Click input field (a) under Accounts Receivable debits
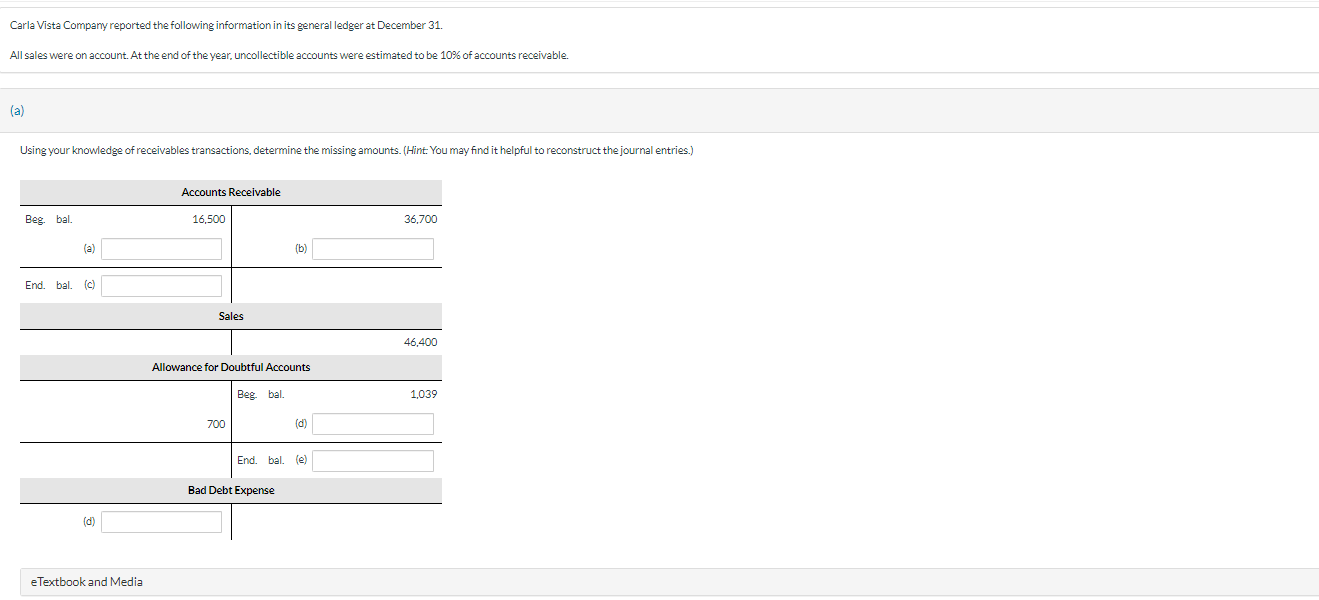 tap(160, 248)
